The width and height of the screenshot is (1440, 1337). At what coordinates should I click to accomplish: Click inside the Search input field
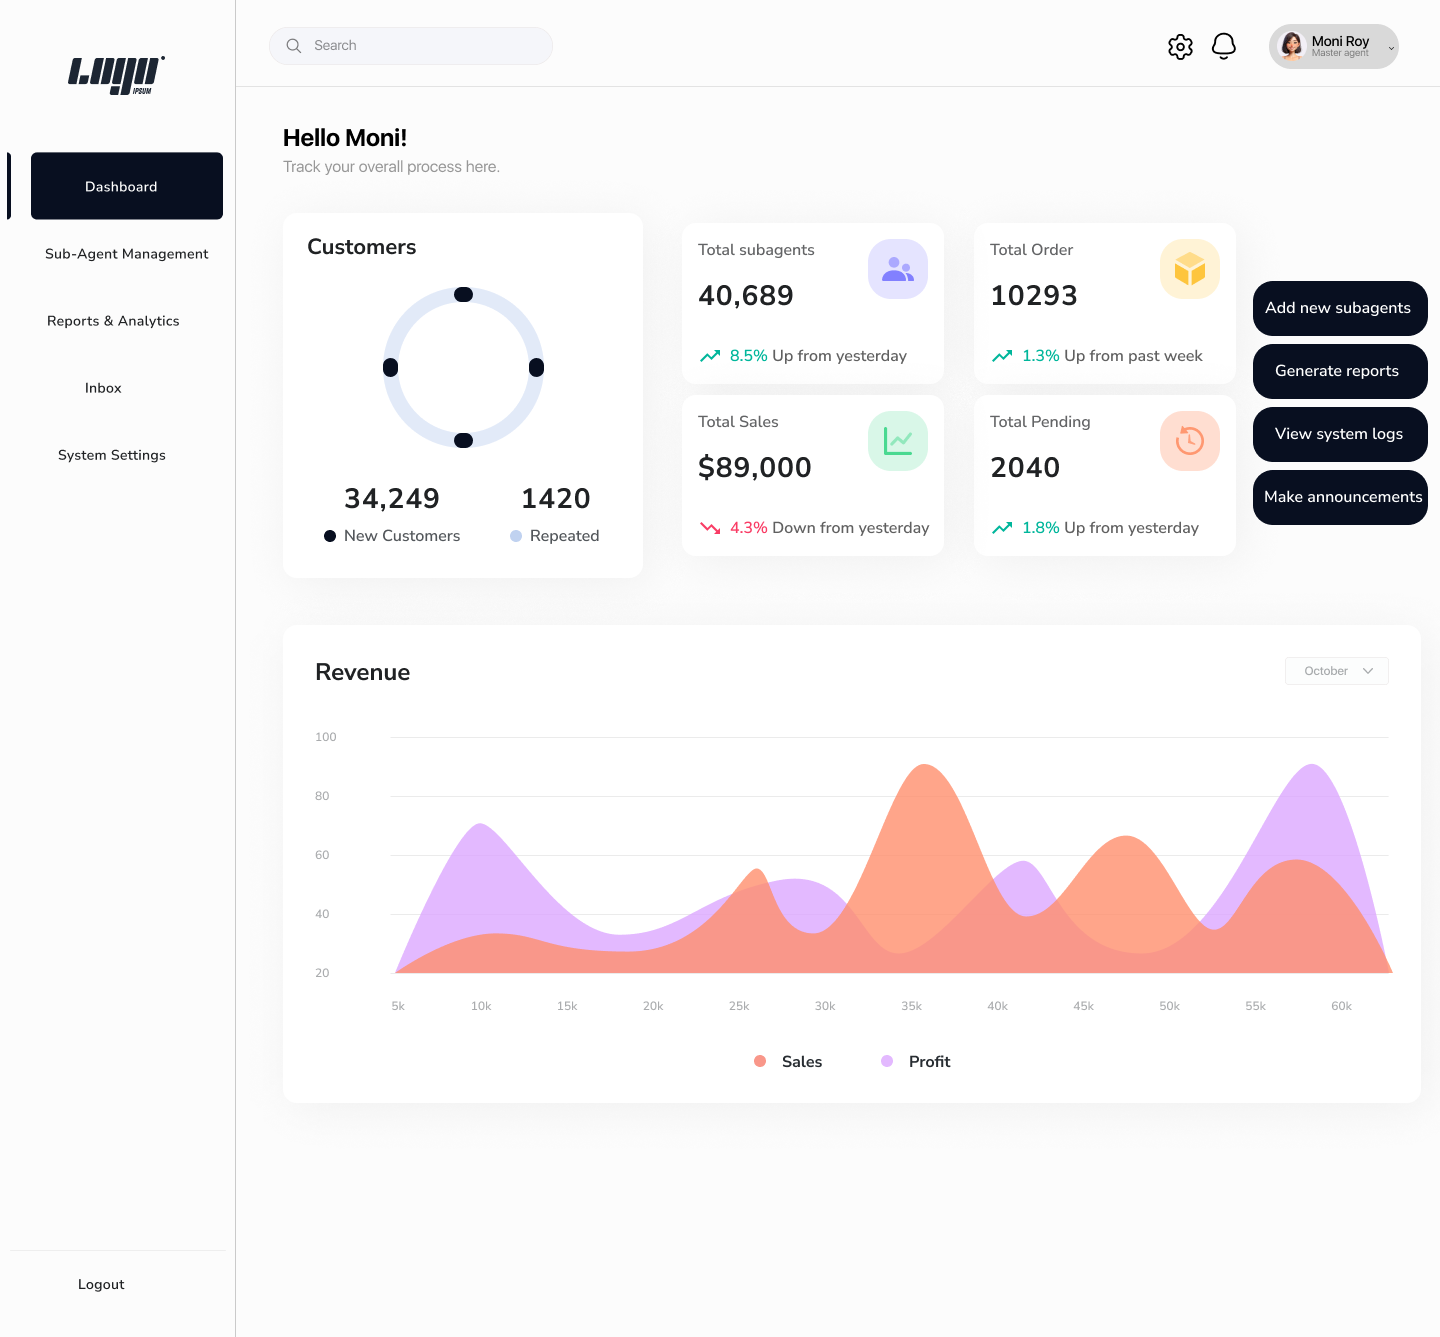coord(410,45)
